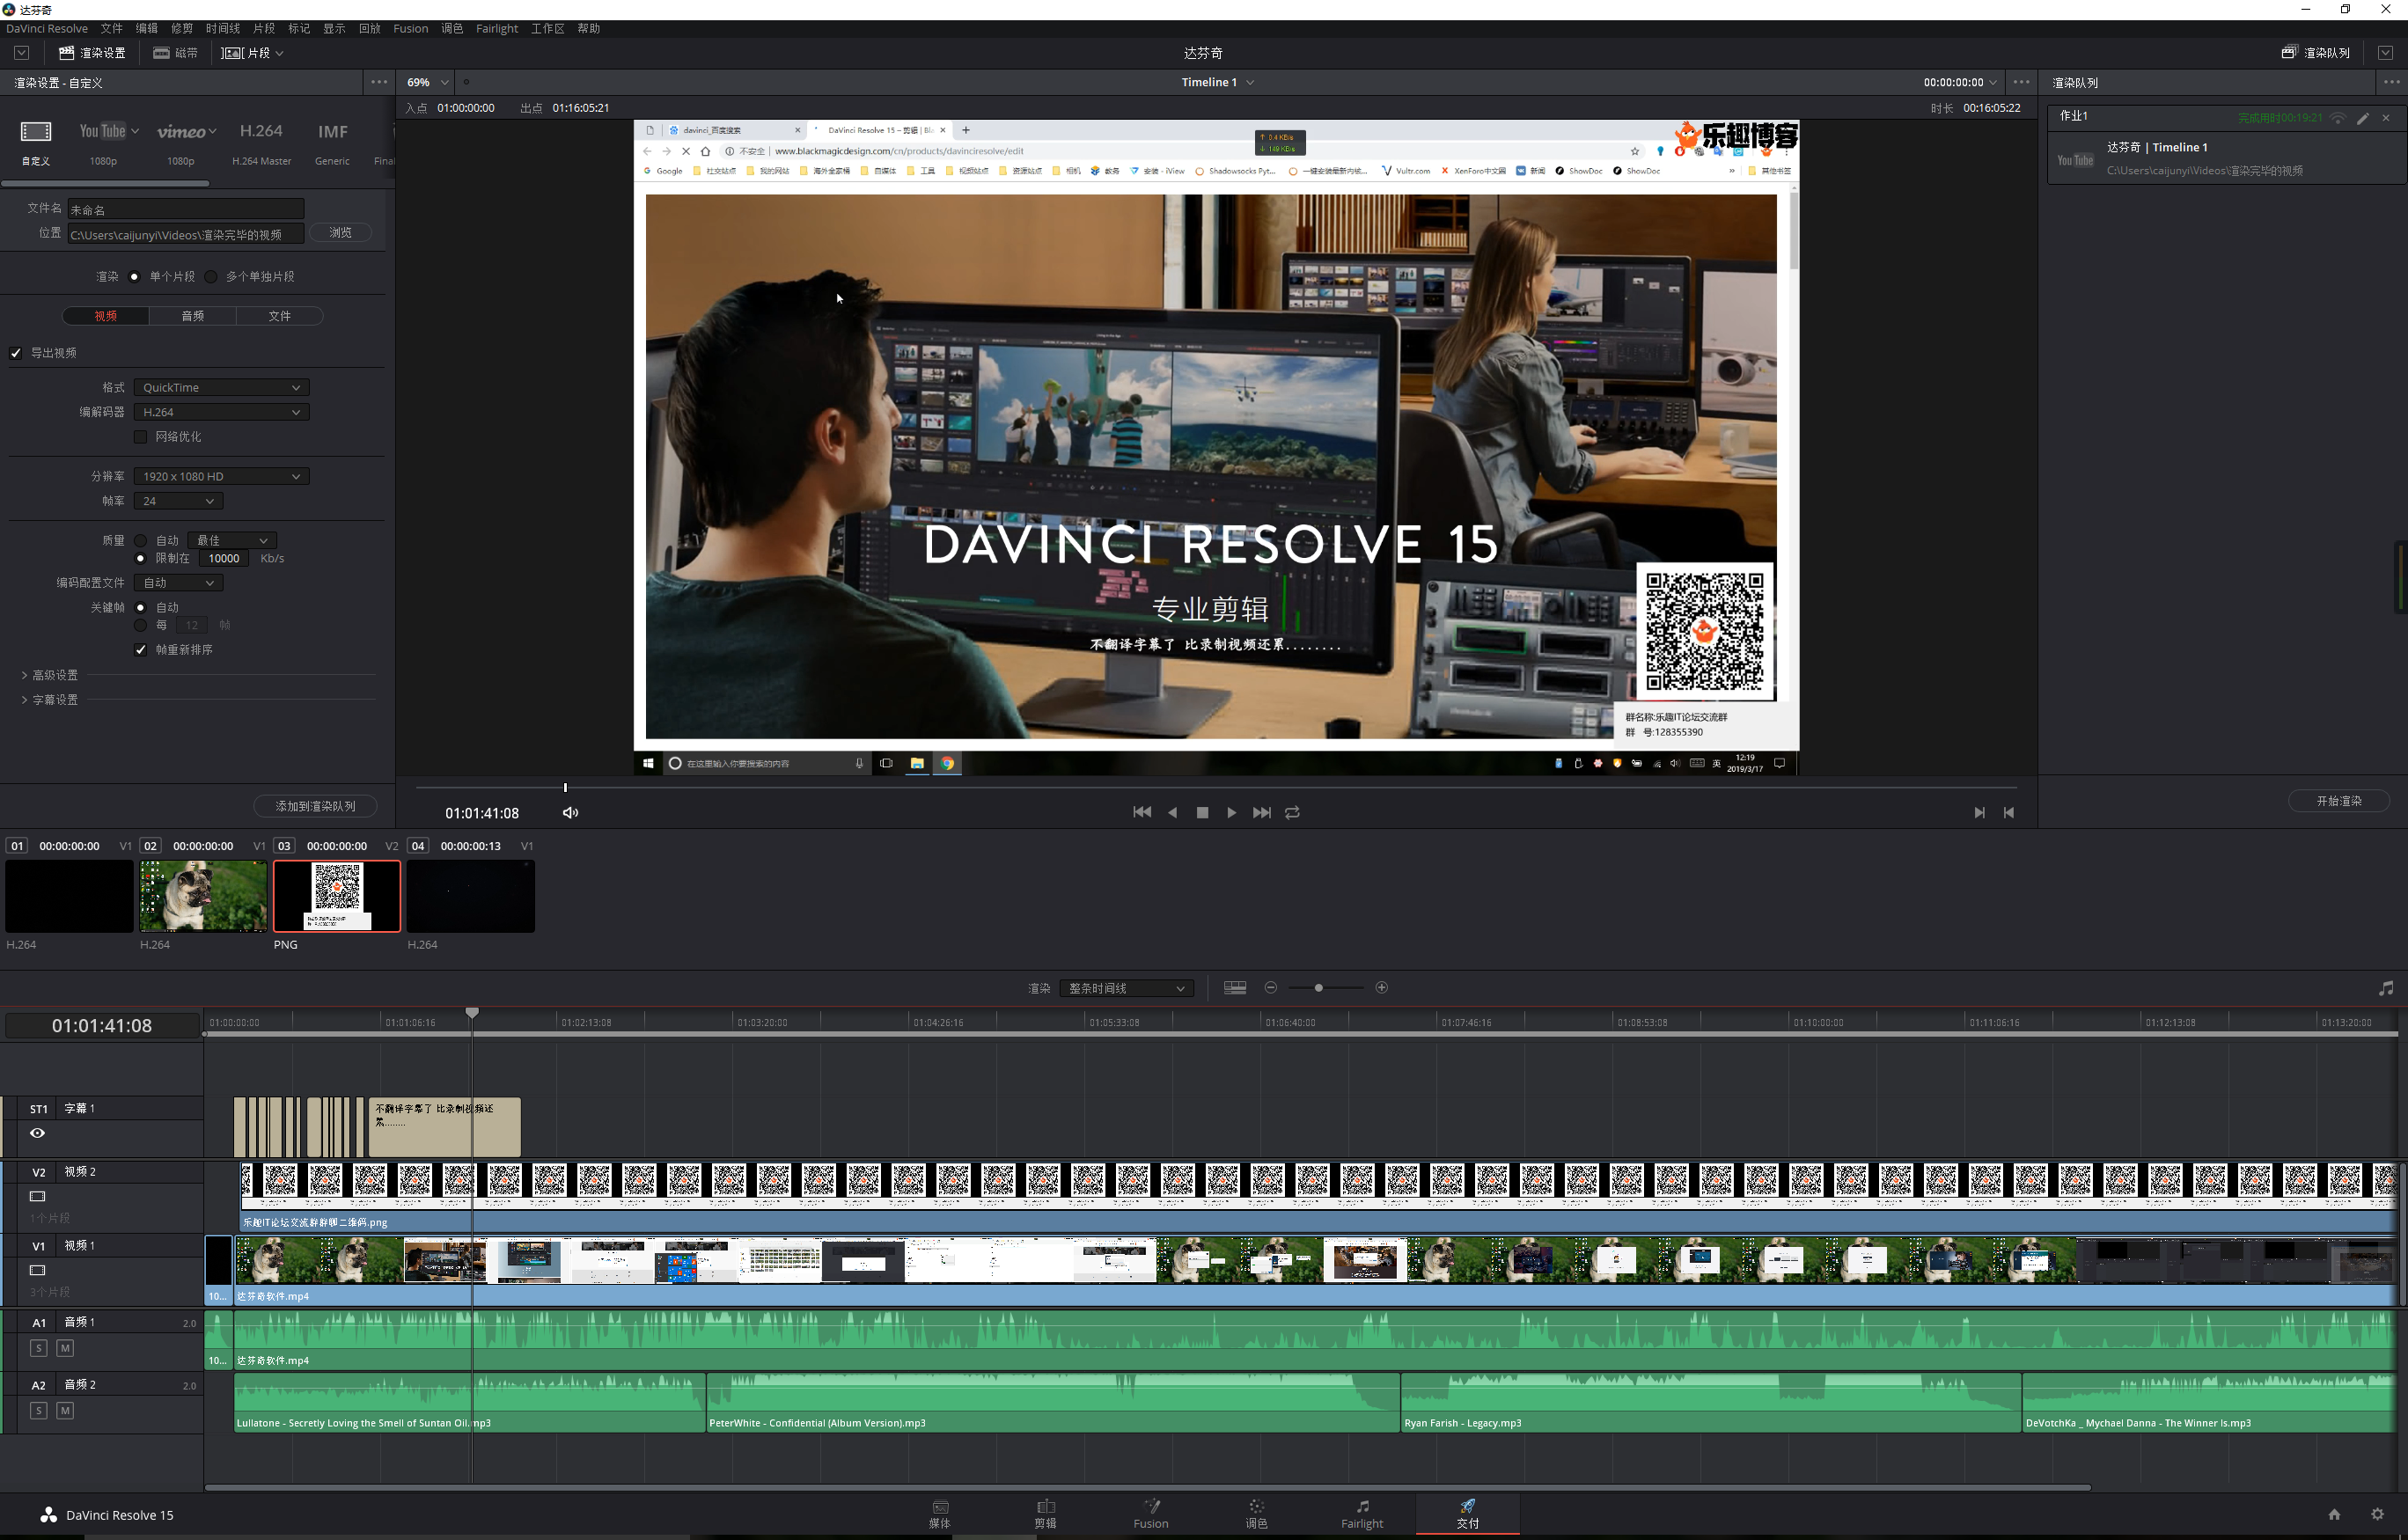Screen dimensions: 2408x1540
Task: Open the Fairlight menu
Action: click(497, 28)
